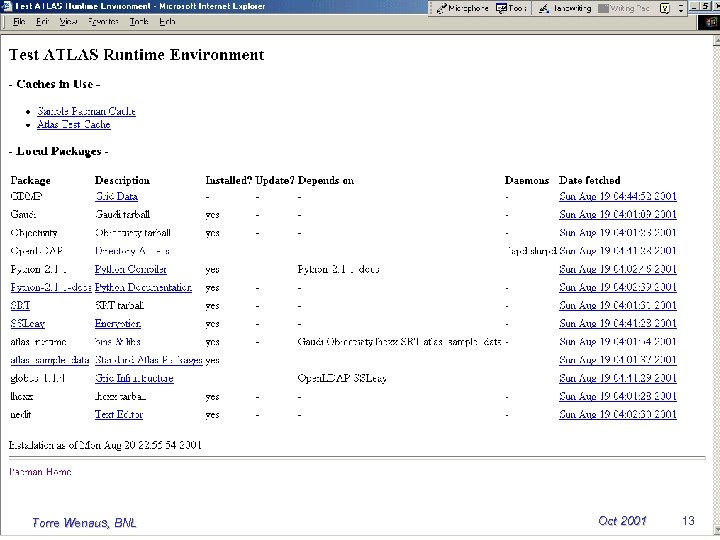
Task: Open the atlas_sample_data row date fetched link
Action: [618, 360]
